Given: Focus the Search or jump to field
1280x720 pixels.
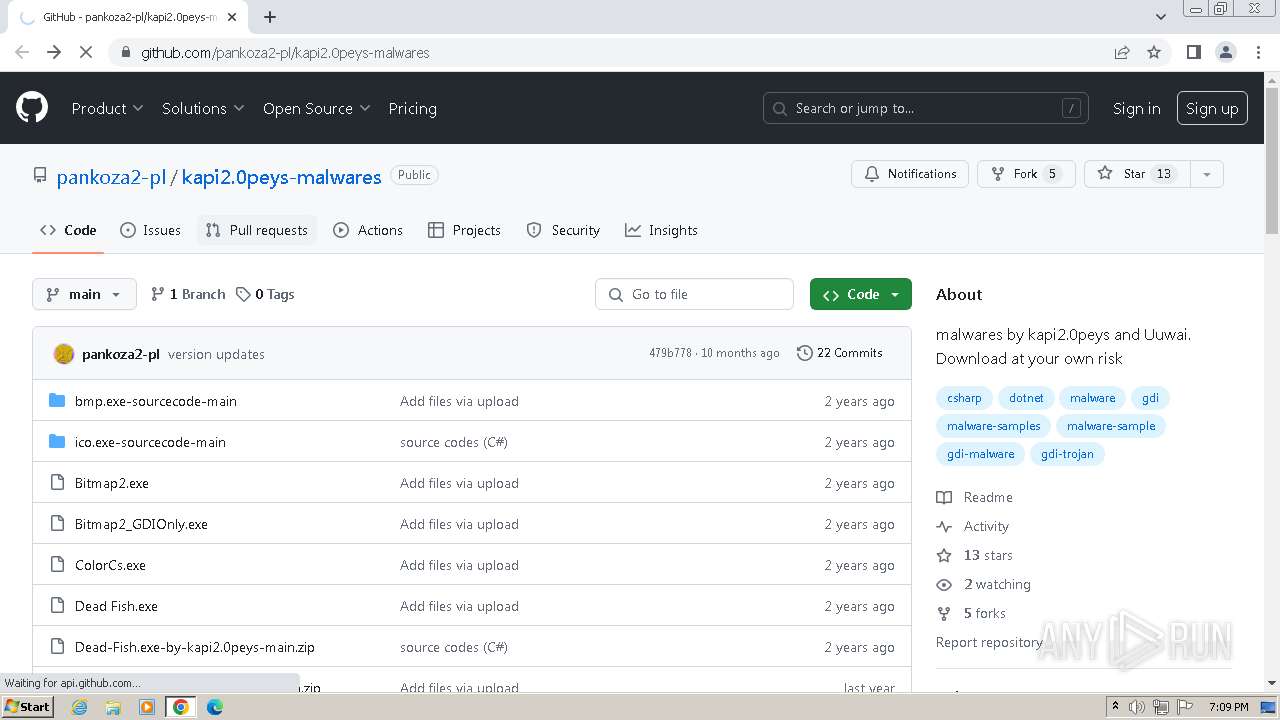Looking at the screenshot, I should coord(926,108).
